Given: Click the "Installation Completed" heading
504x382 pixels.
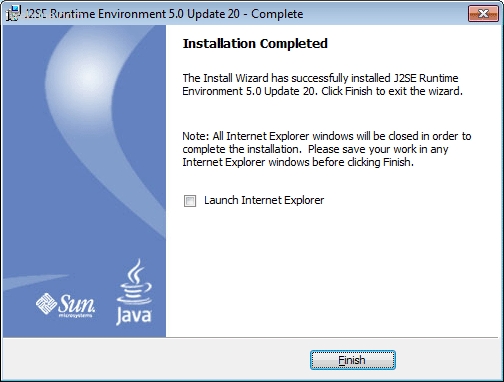Looking at the screenshot, I should [x=255, y=44].
